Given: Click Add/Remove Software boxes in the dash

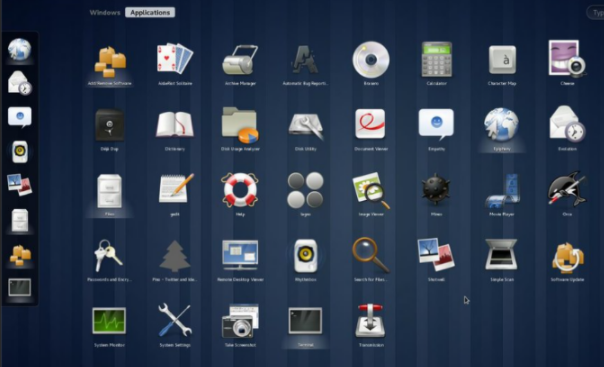Looking at the screenshot, I should point(20,256).
